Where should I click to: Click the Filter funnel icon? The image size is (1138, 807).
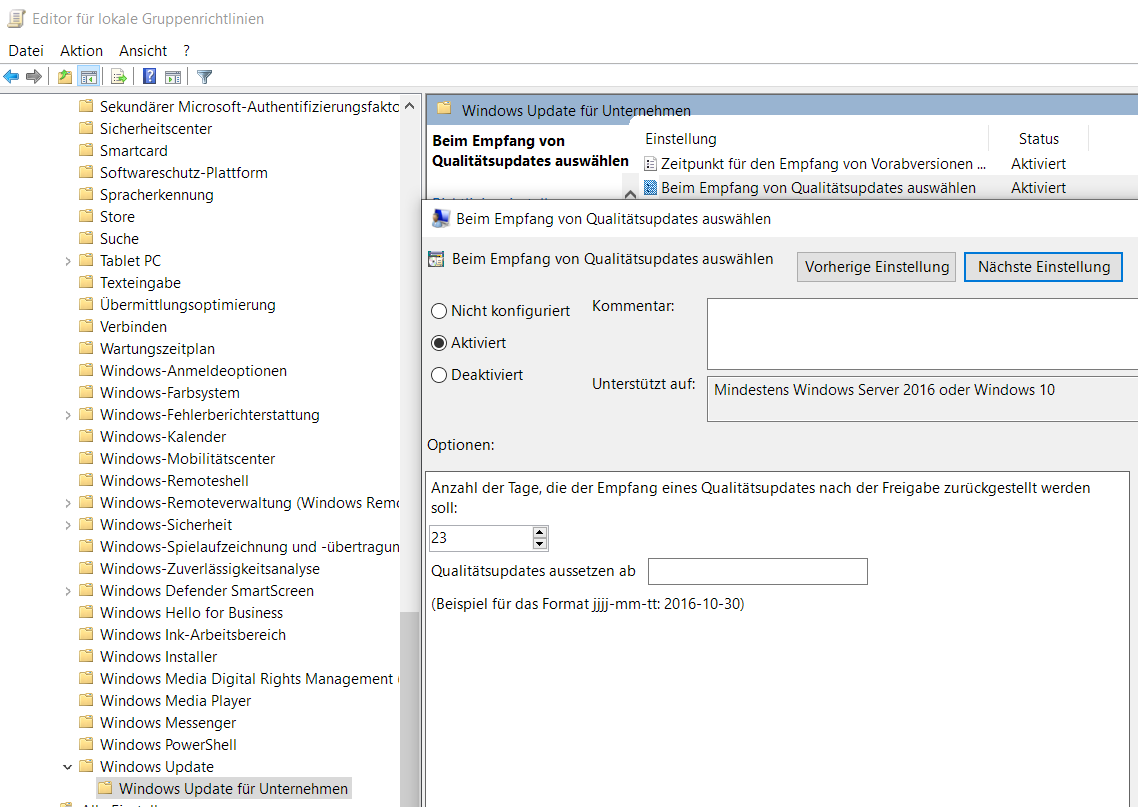[x=205, y=76]
